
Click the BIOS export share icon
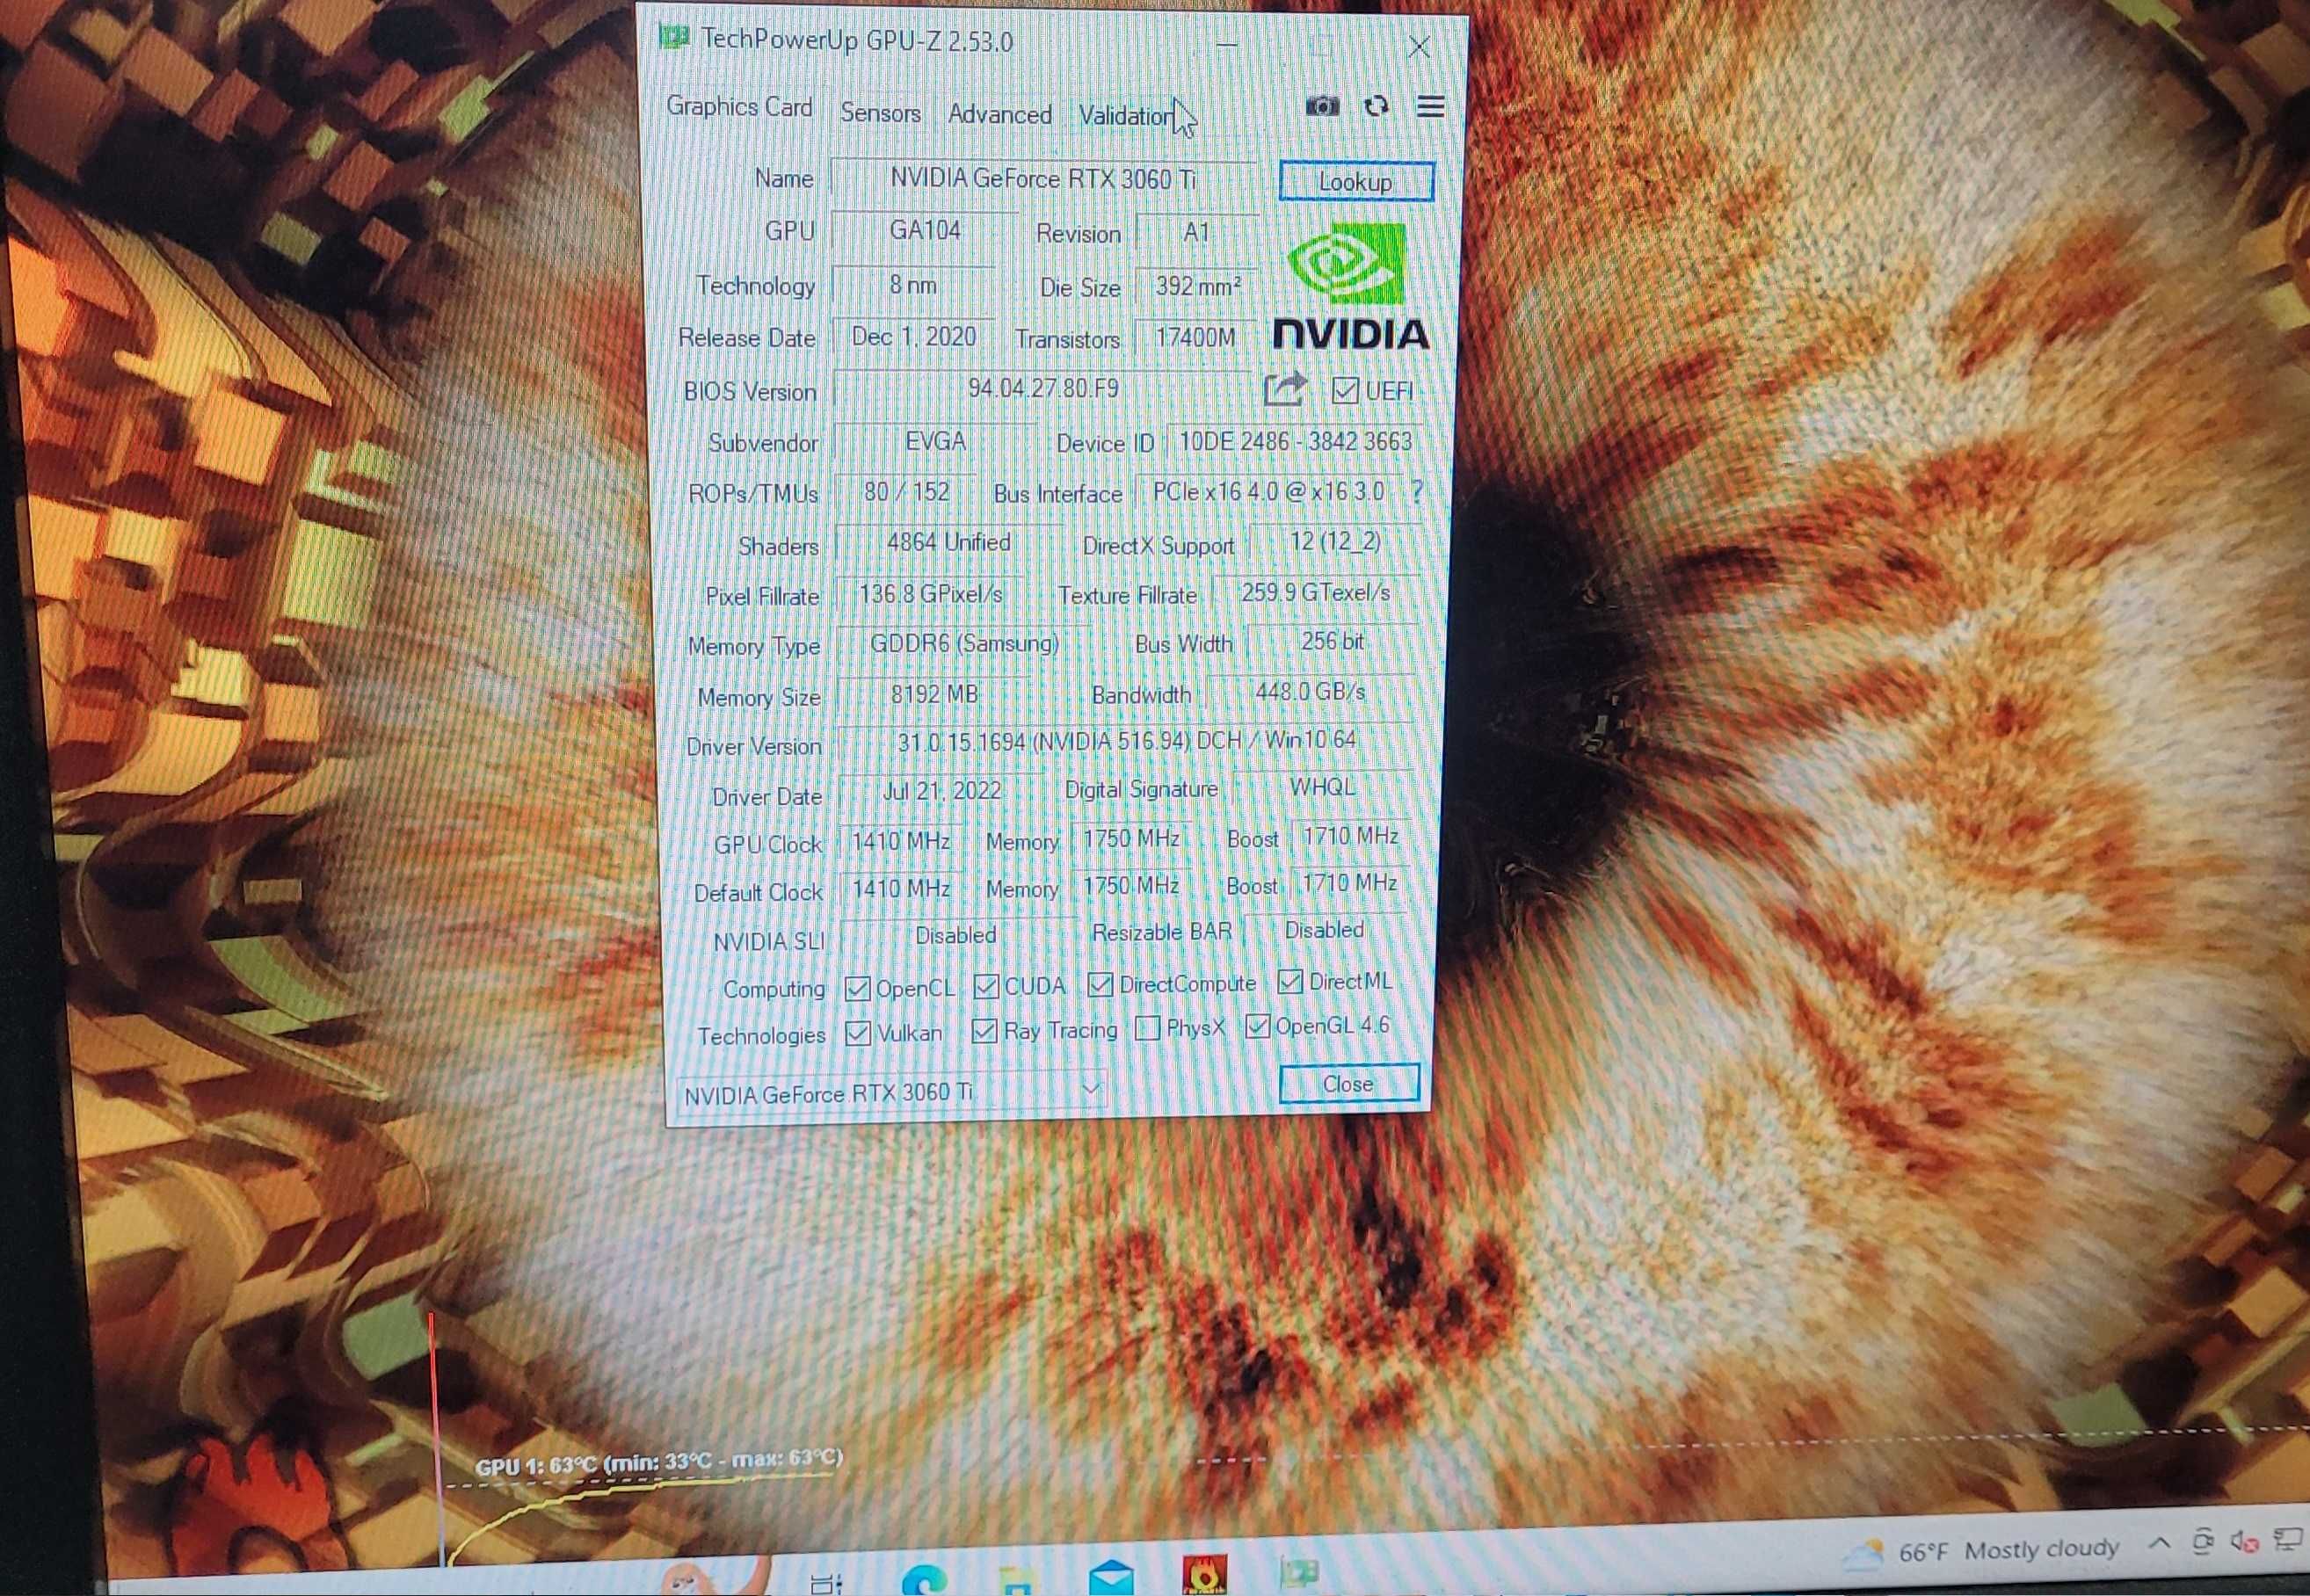point(1285,388)
